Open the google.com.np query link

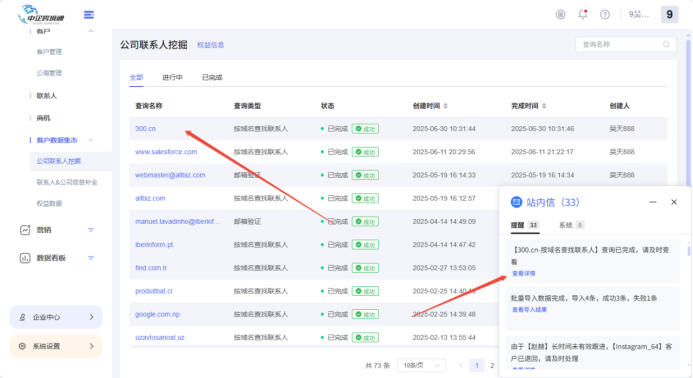(157, 314)
